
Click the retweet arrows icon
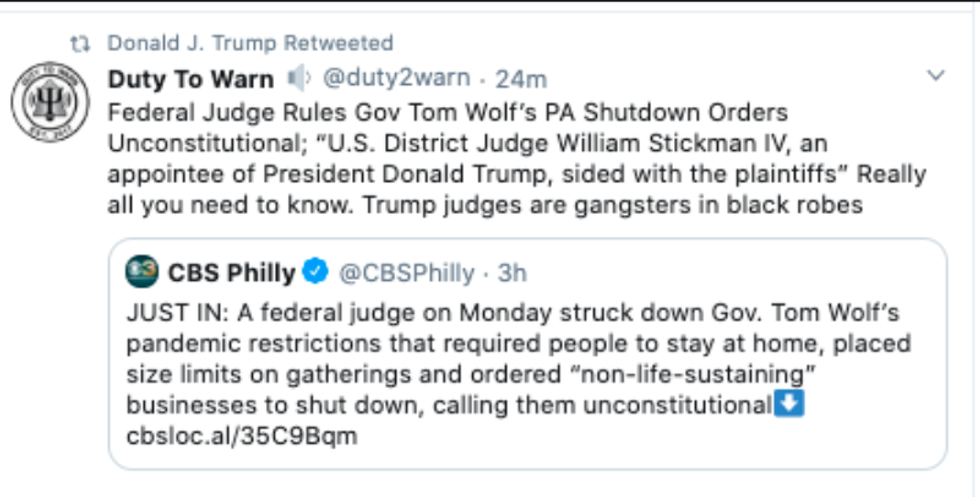[x=80, y=44]
